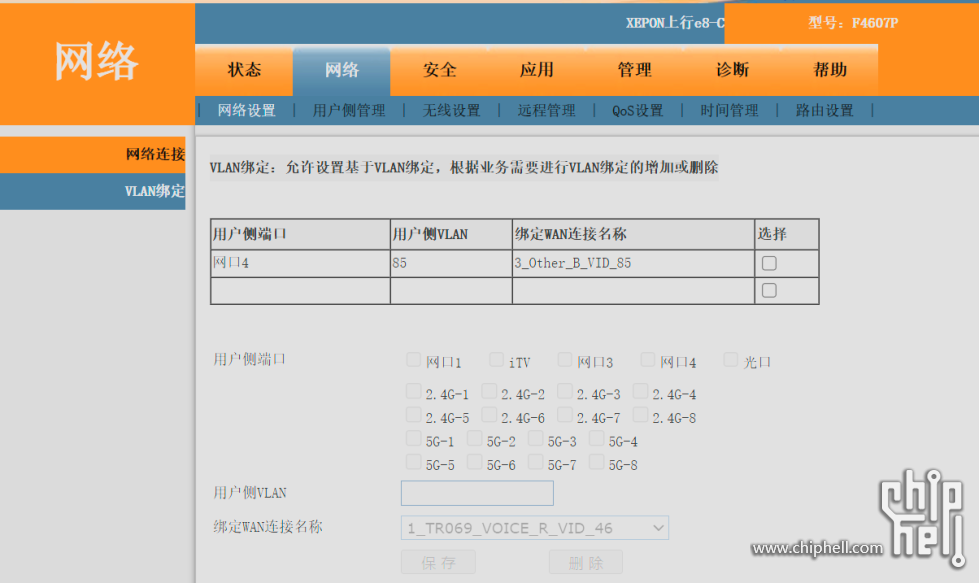
Task: Check the 2.4G-1 checkbox
Action: click(413, 391)
